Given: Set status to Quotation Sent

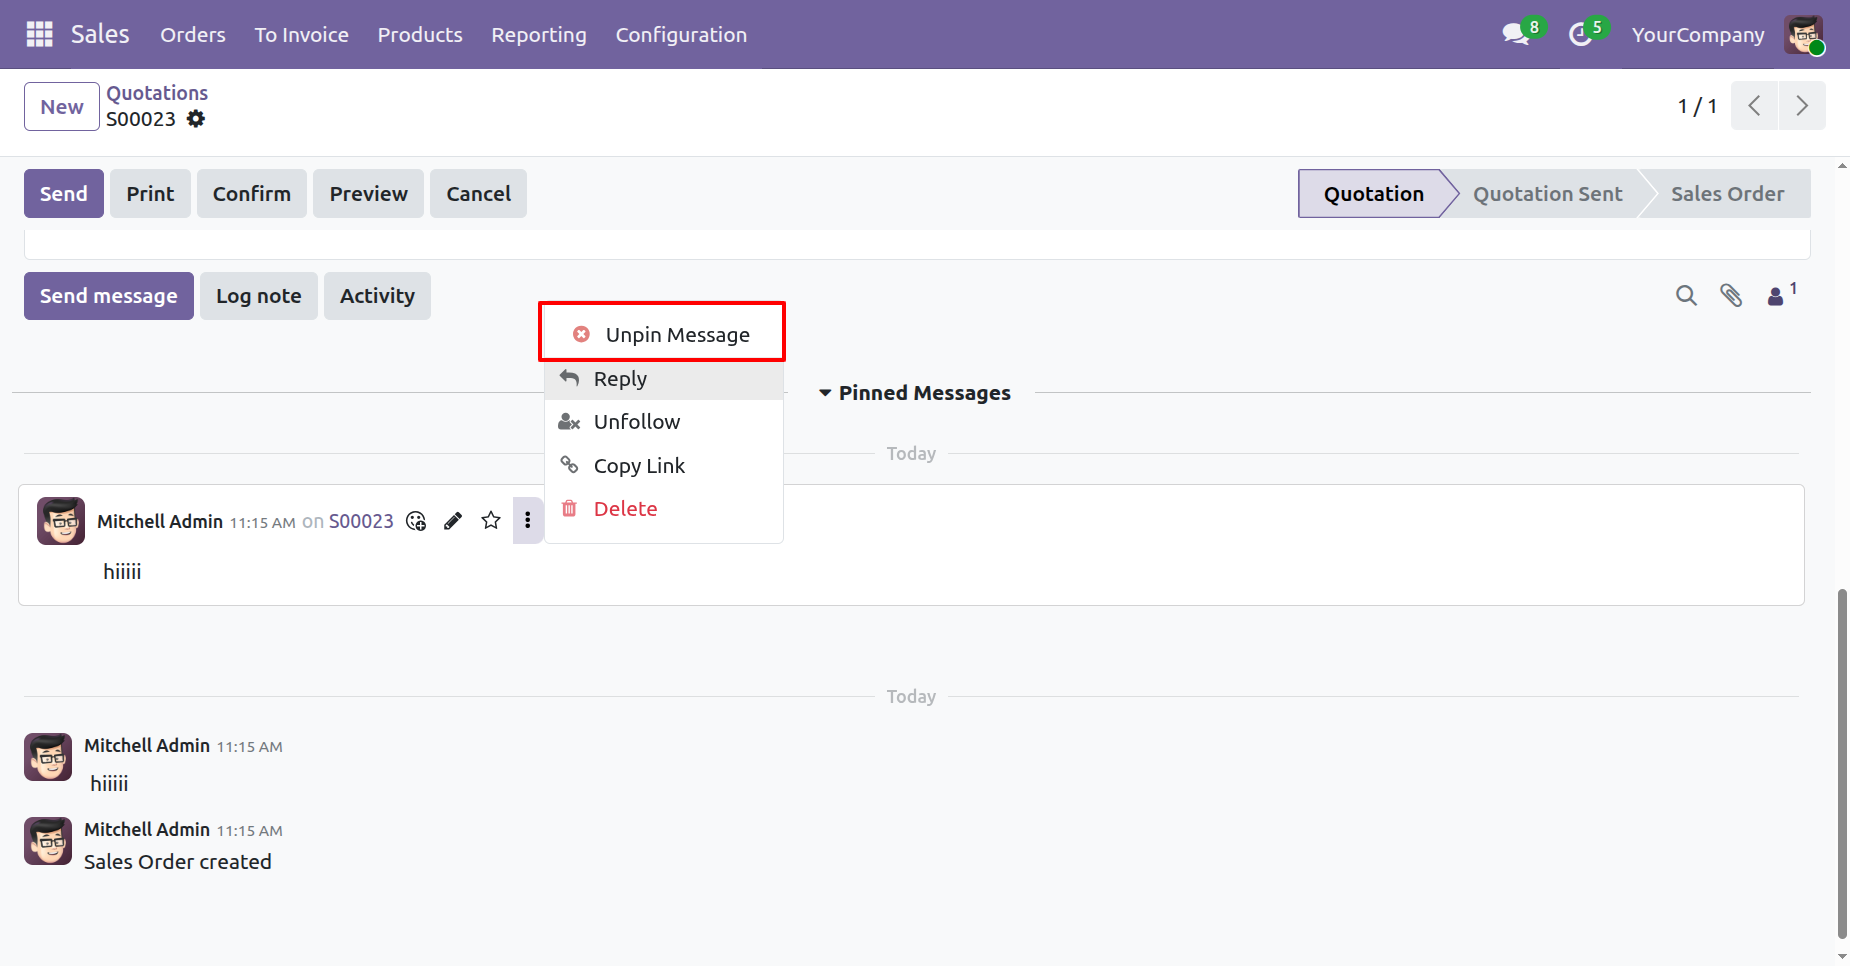Looking at the screenshot, I should 1547,194.
